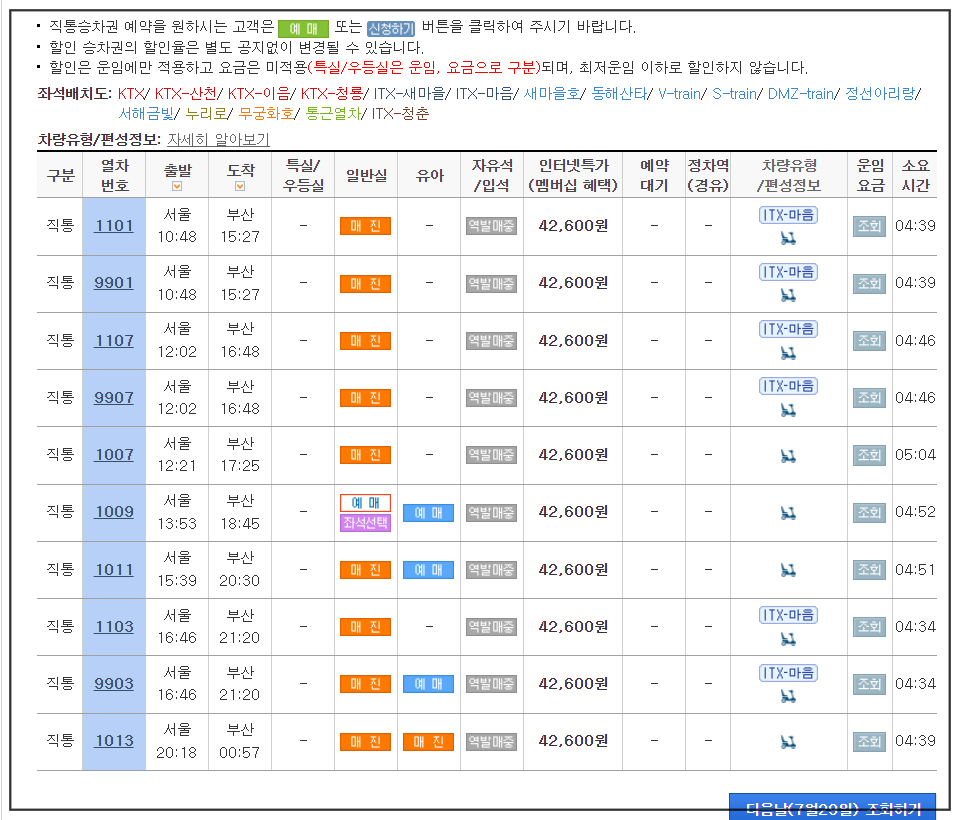Screen dimensions: 960x820
Task: Open V-train seating chart link
Action: pyautogui.click(x=680, y=94)
